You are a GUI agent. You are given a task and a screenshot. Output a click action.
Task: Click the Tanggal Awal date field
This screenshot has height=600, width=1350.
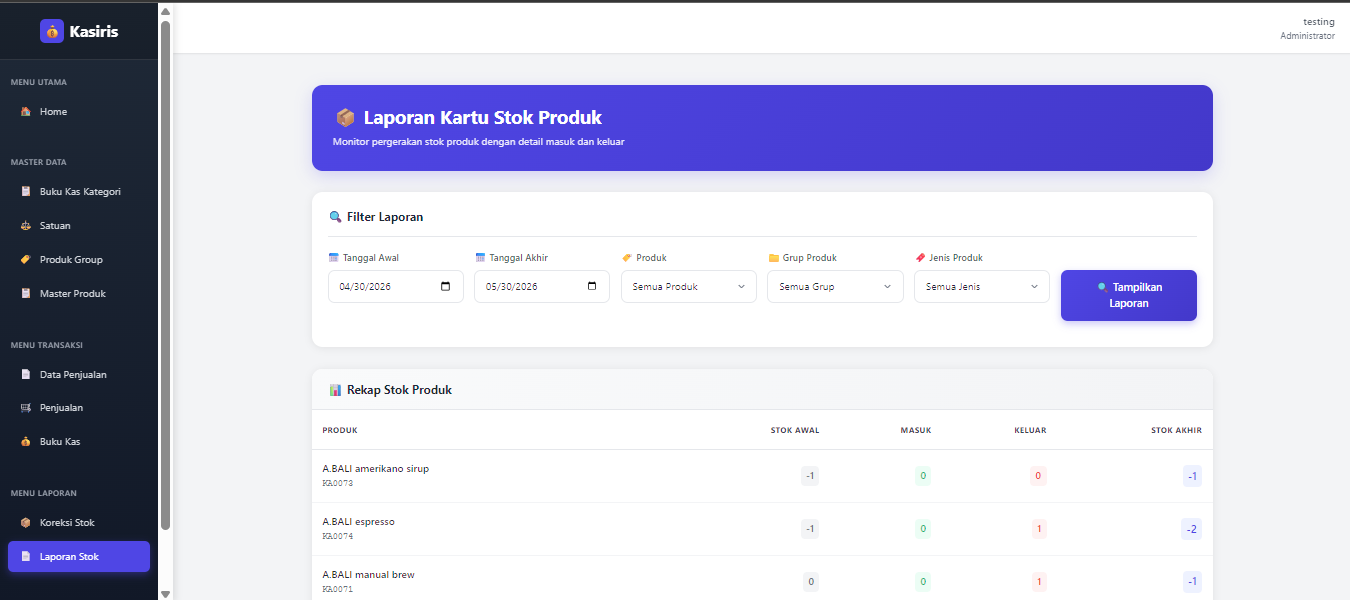coord(396,287)
